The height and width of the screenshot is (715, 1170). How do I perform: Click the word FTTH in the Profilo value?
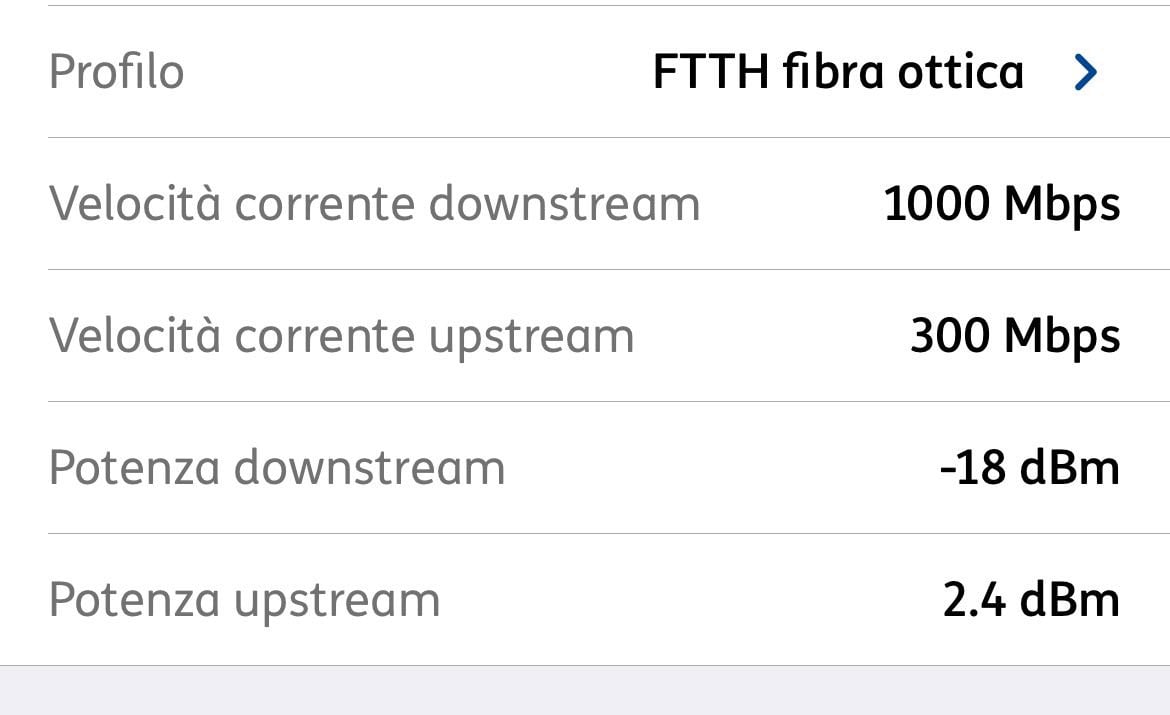[711, 72]
